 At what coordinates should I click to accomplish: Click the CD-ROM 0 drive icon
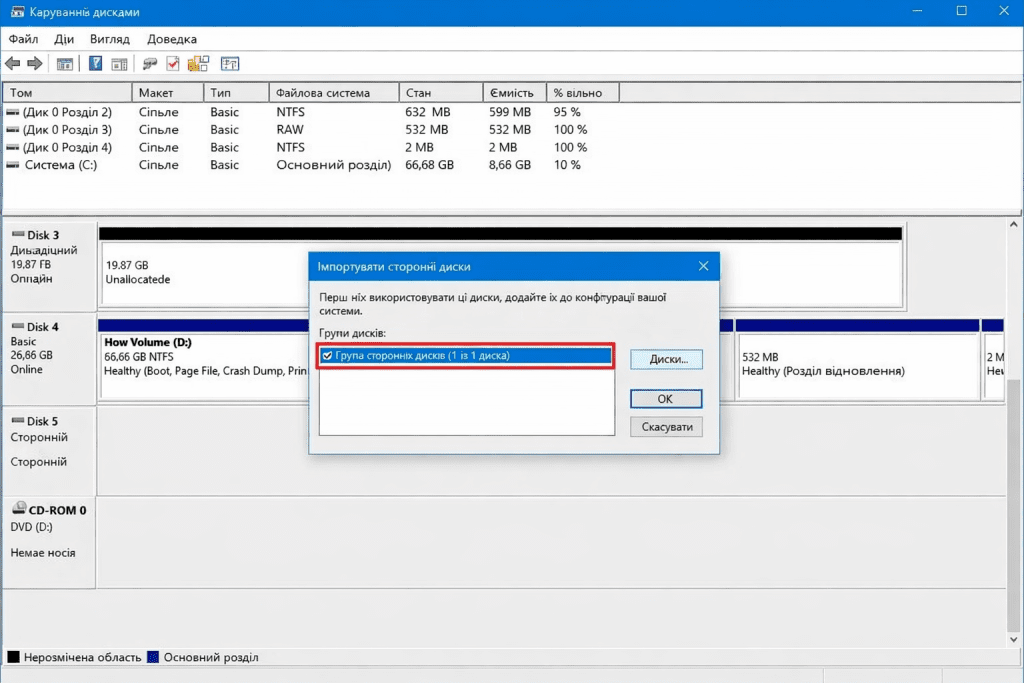[x=19, y=509]
